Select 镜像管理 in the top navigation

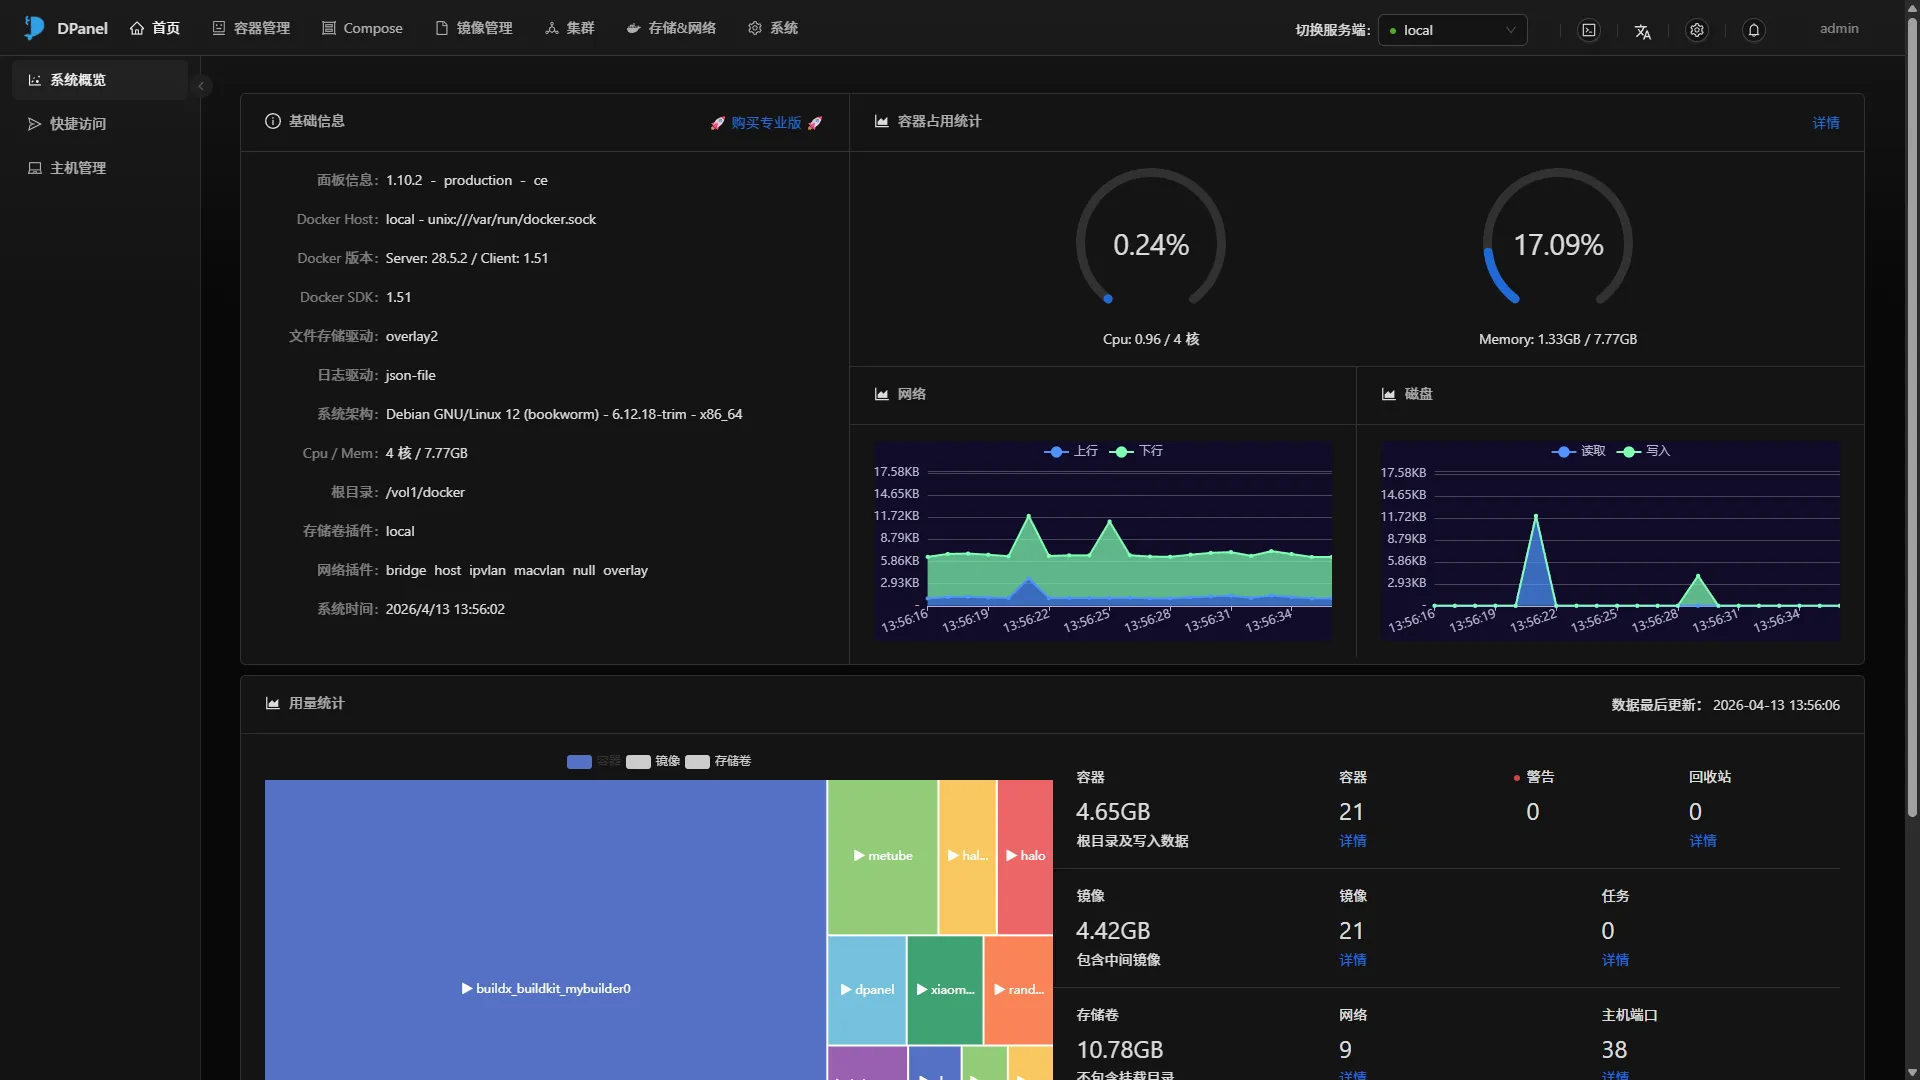tap(474, 28)
